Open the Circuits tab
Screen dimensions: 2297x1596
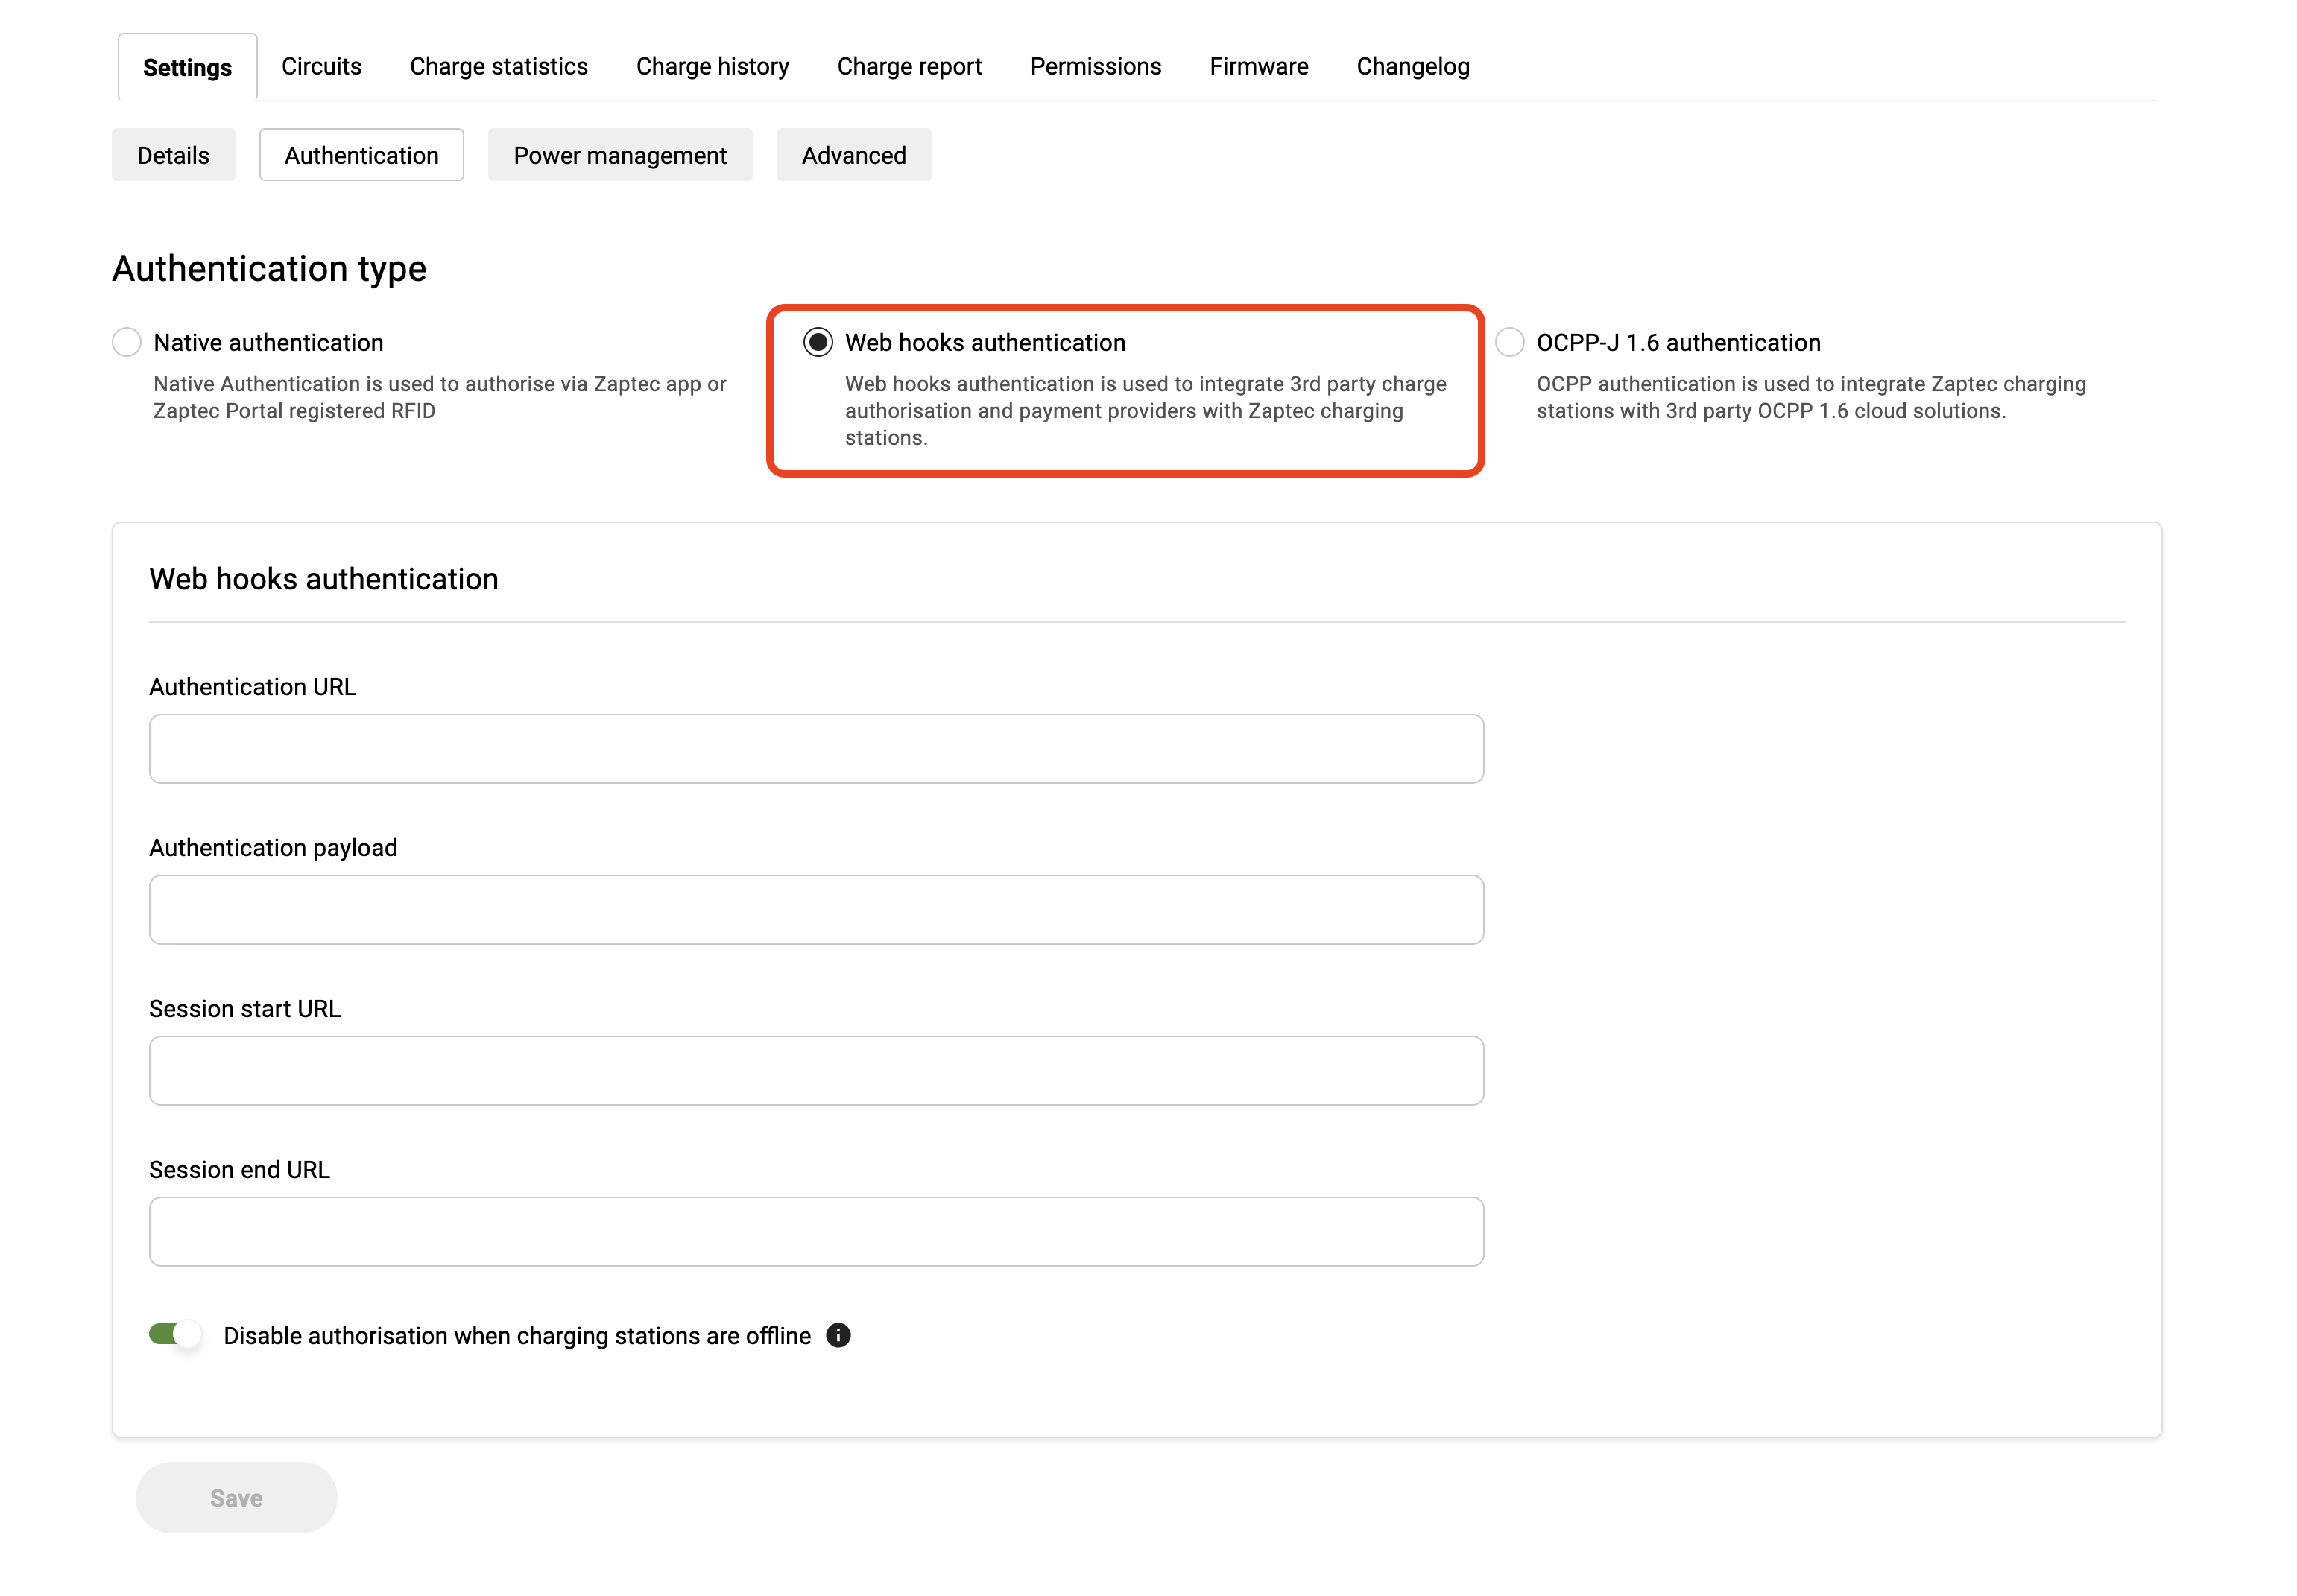point(321,66)
